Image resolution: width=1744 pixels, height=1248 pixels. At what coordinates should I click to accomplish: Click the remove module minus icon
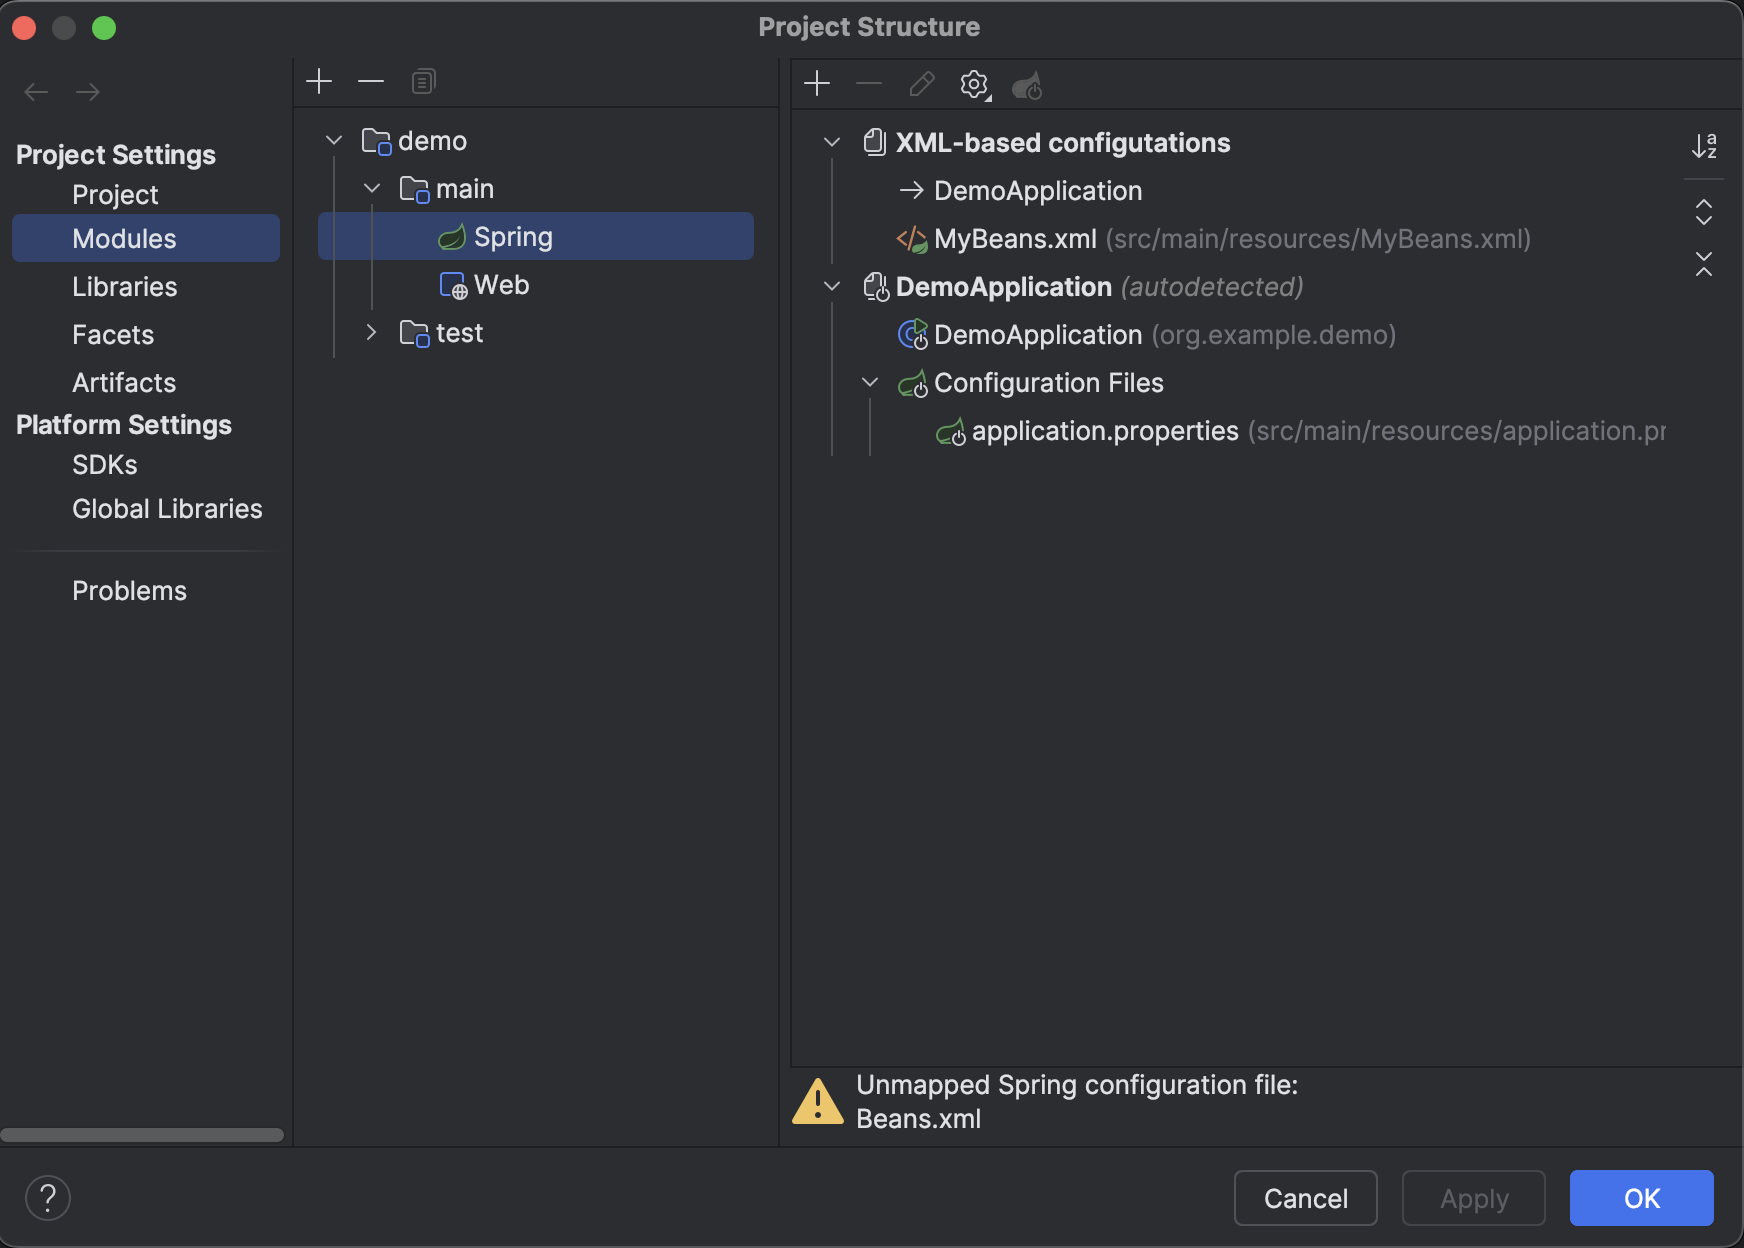(371, 81)
